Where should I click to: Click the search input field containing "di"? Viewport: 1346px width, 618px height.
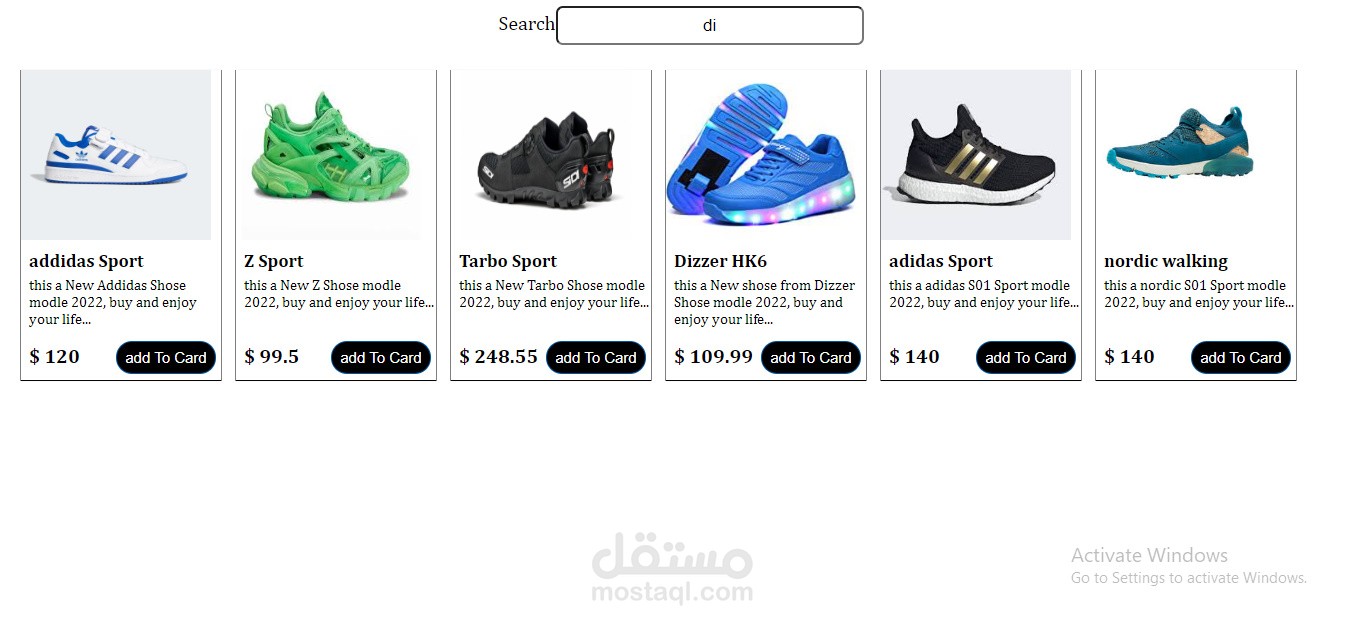(x=709, y=26)
